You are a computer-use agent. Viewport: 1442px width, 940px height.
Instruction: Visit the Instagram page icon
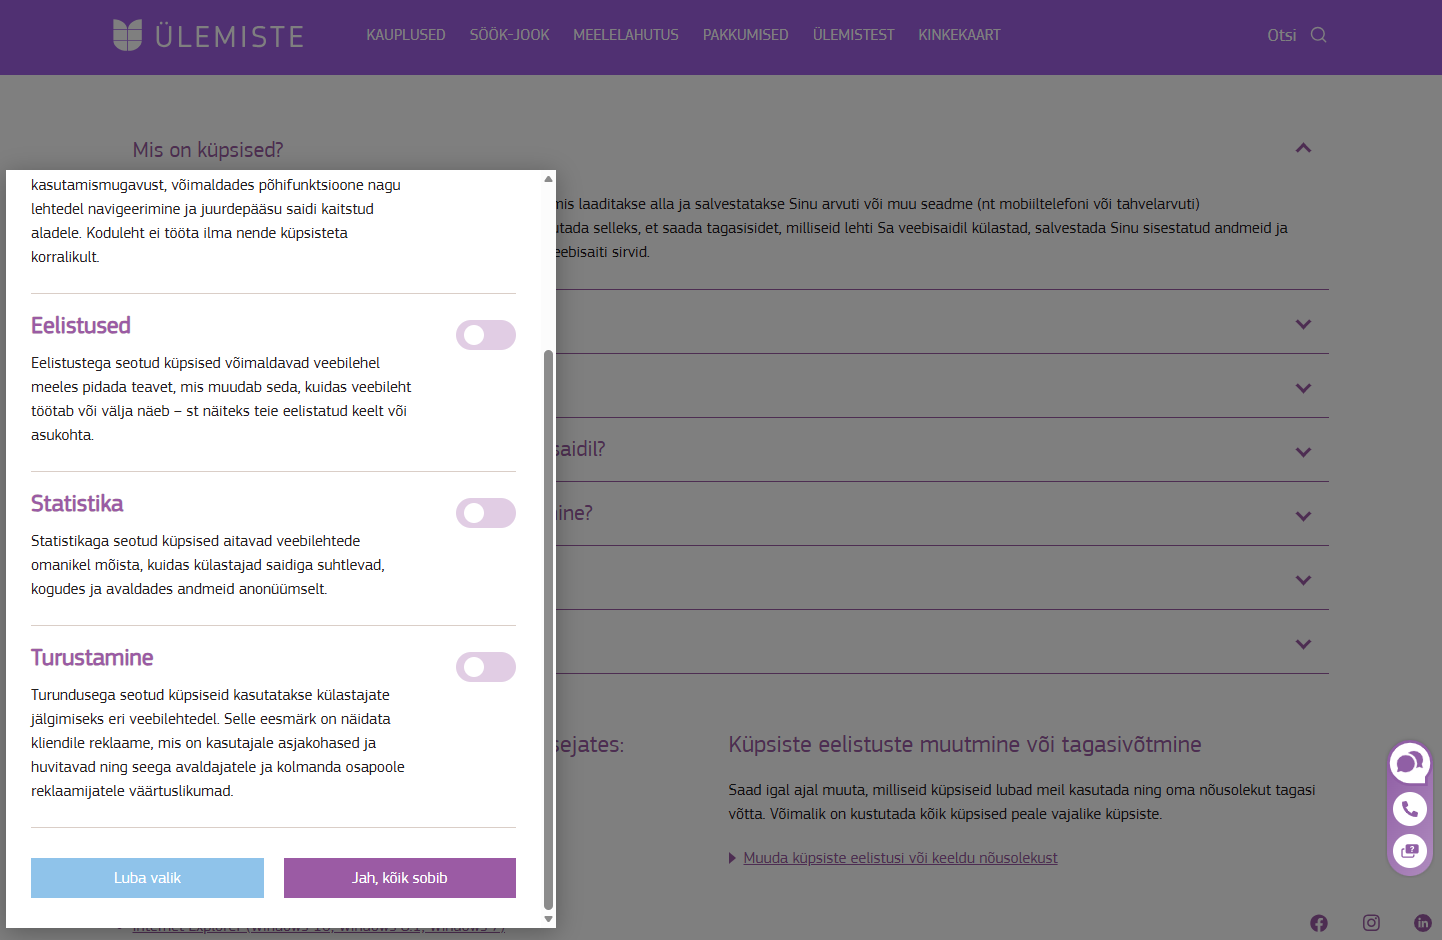pyautogui.click(x=1371, y=923)
